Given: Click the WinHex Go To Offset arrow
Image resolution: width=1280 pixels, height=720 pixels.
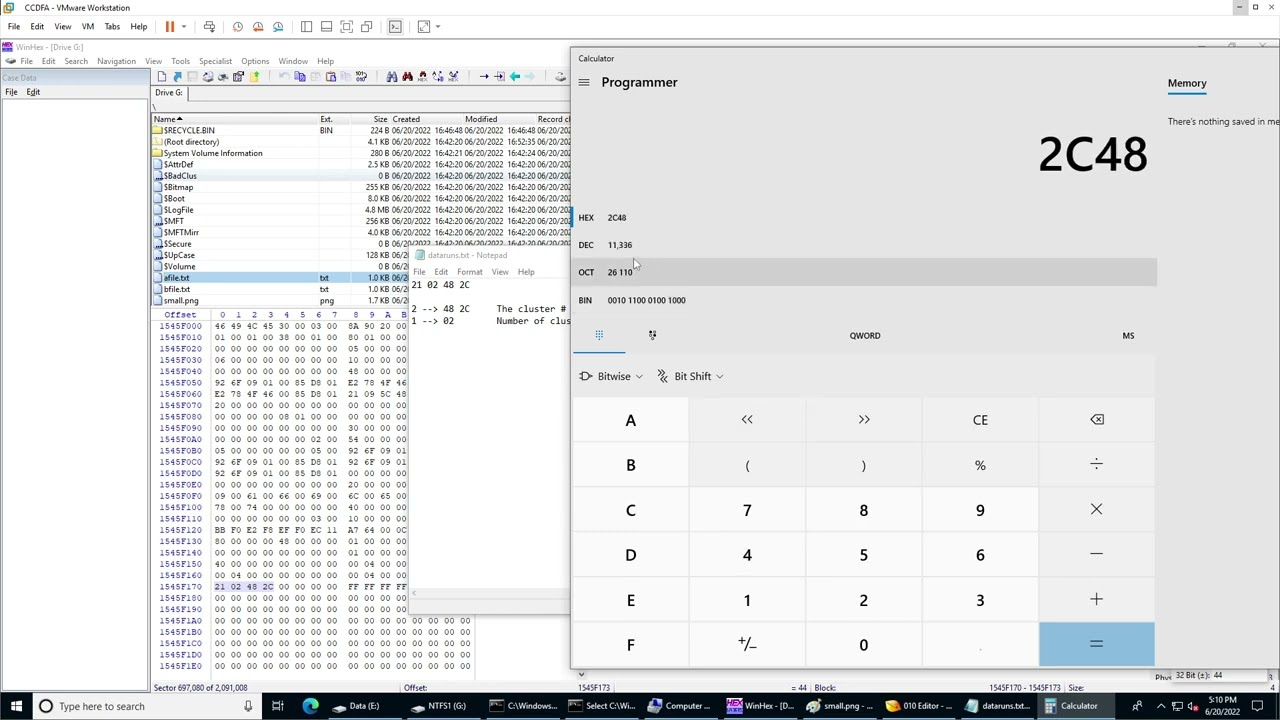Looking at the screenshot, I should click(x=484, y=77).
